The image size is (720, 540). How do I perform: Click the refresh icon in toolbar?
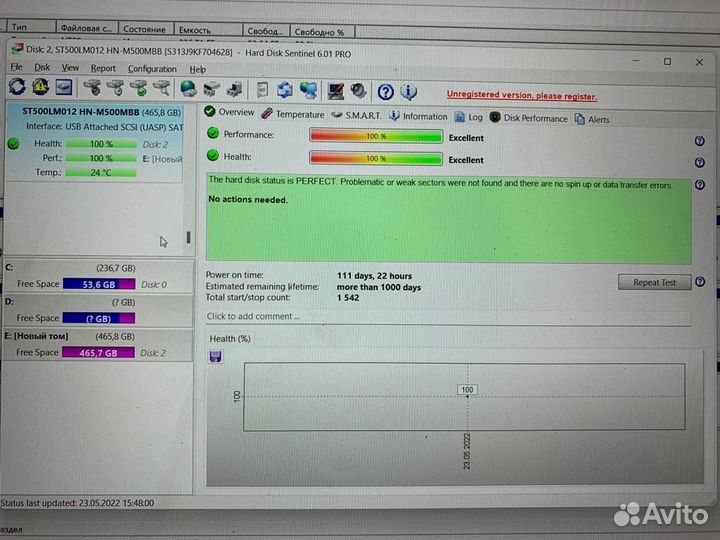[17, 90]
